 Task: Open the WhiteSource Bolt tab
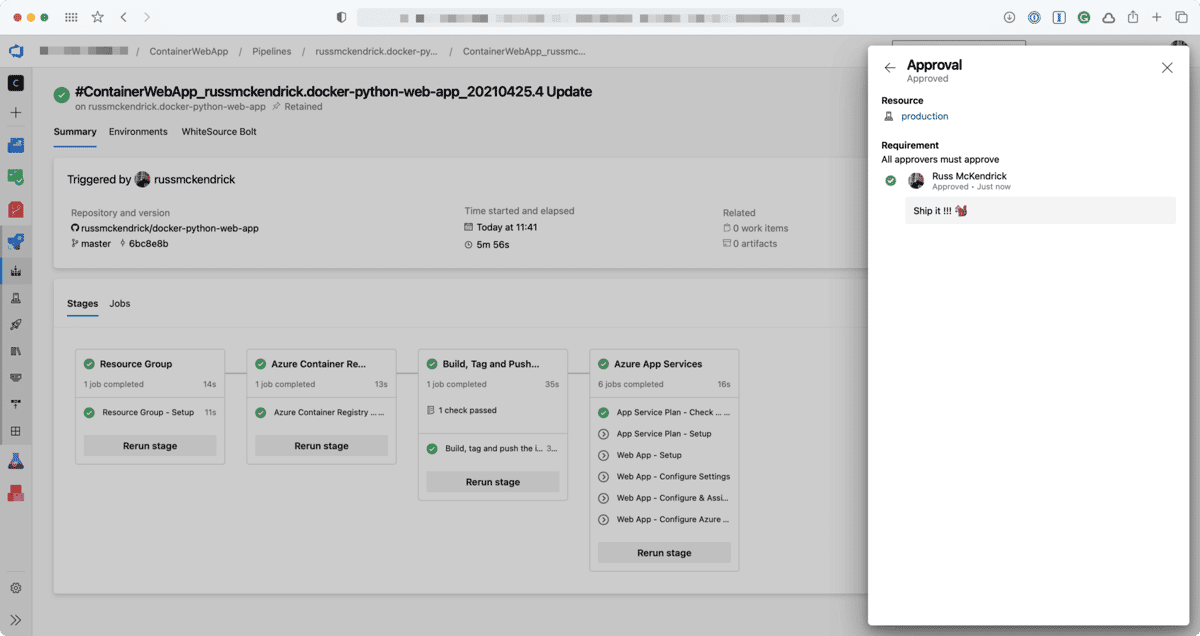(x=220, y=131)
